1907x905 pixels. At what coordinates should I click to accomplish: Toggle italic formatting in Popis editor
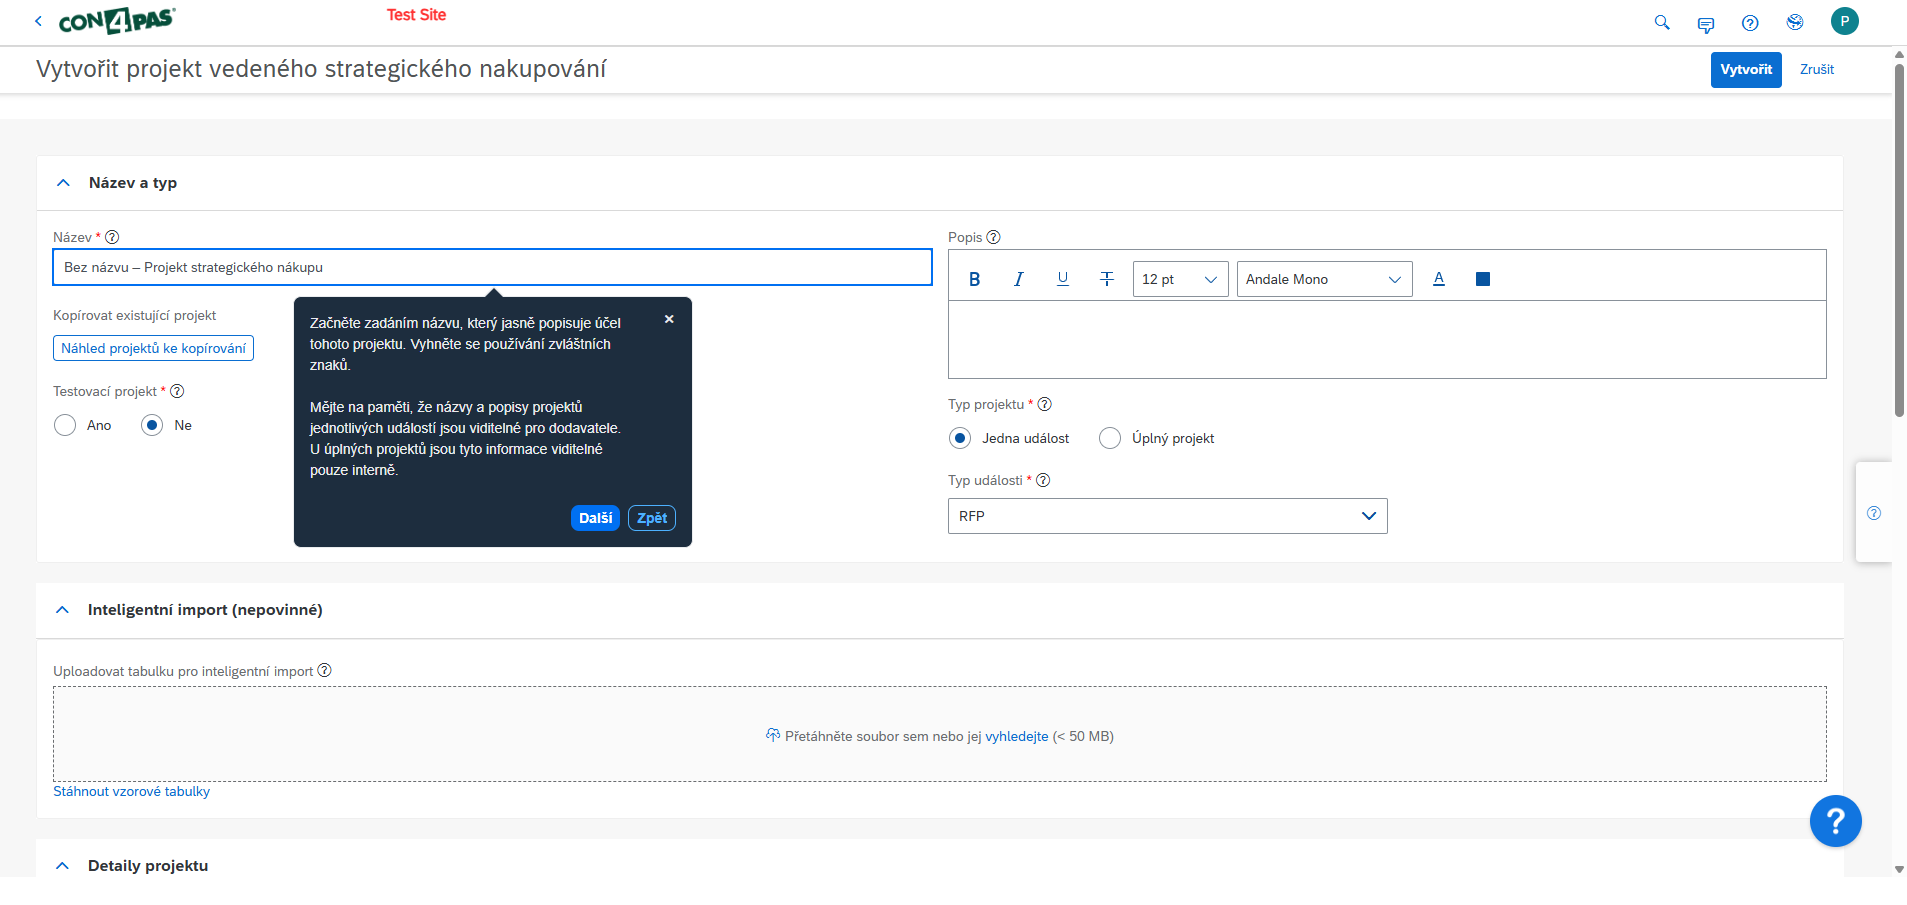[x=1019, y=279]
